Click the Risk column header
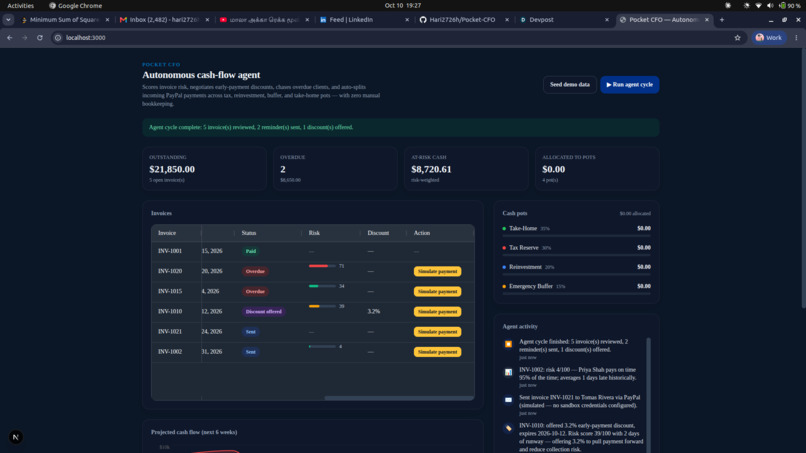Screen dimensions: 806x453 point(314,233)
